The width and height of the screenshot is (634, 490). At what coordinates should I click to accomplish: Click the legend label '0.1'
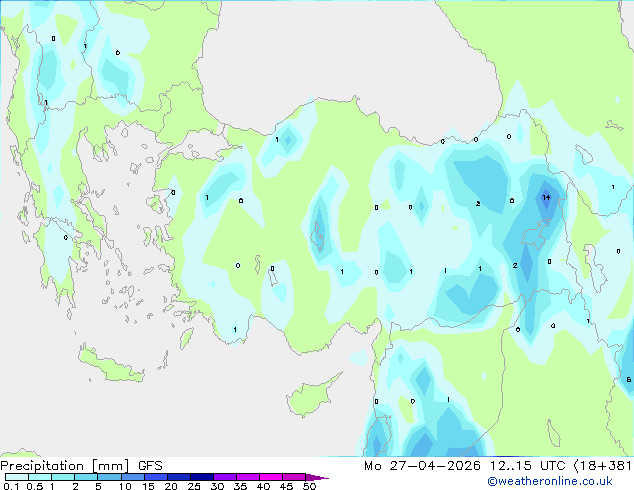tap(11, 486)
